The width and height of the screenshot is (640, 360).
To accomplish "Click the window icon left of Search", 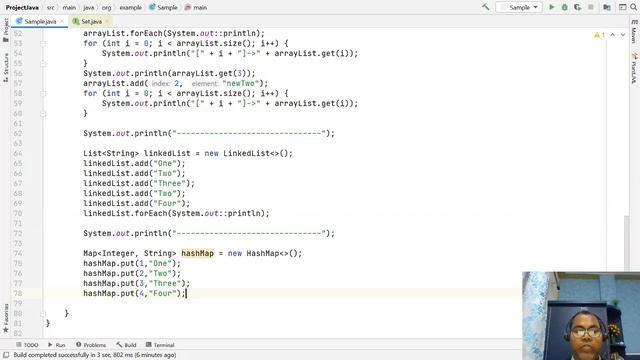I will 622,7.
